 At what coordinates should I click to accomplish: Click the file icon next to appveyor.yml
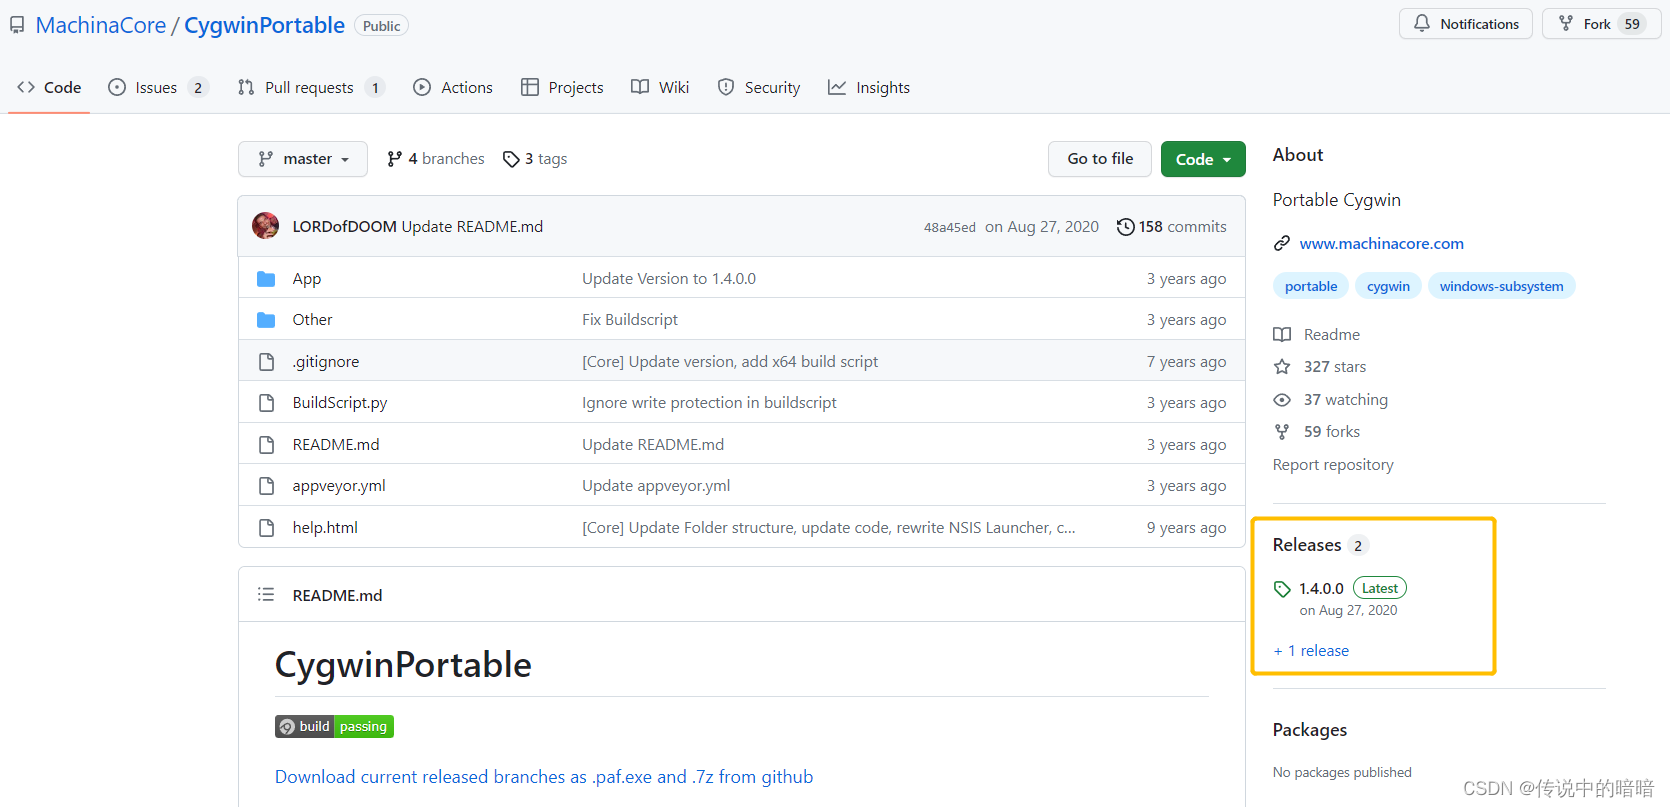click(x=266, y=486)
